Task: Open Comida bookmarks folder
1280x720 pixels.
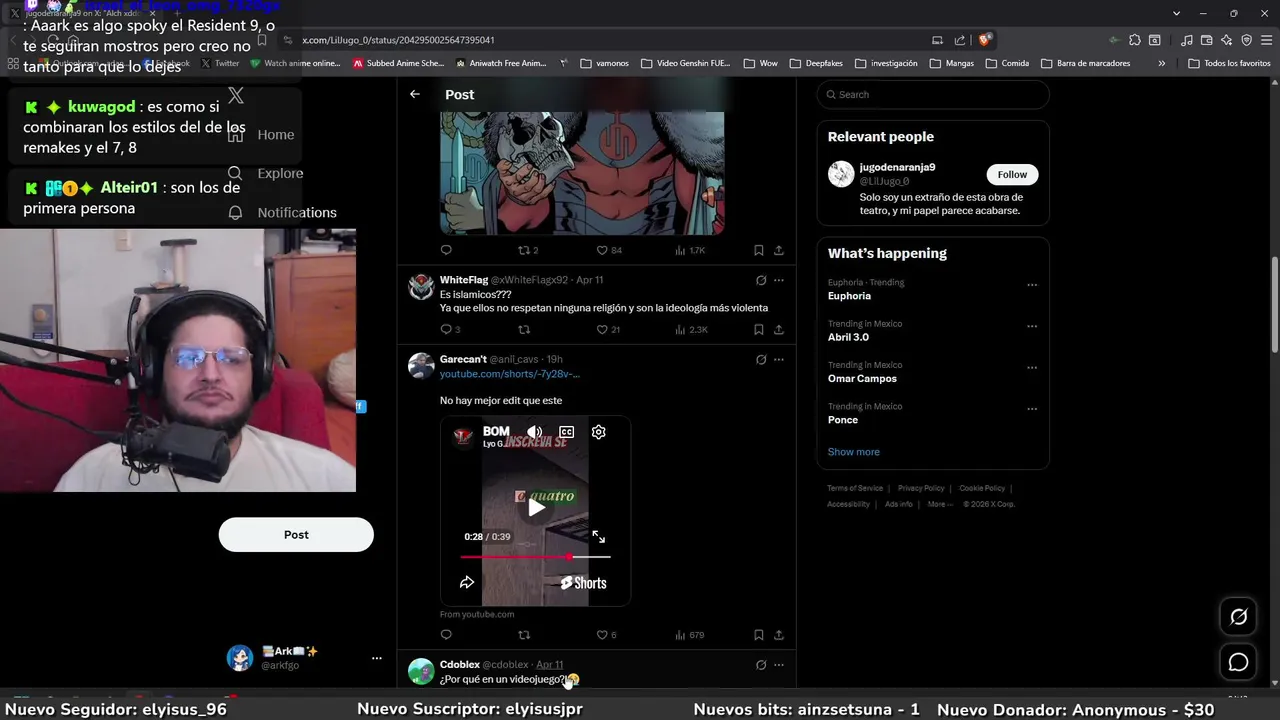Action: (x=1007, y=63)
